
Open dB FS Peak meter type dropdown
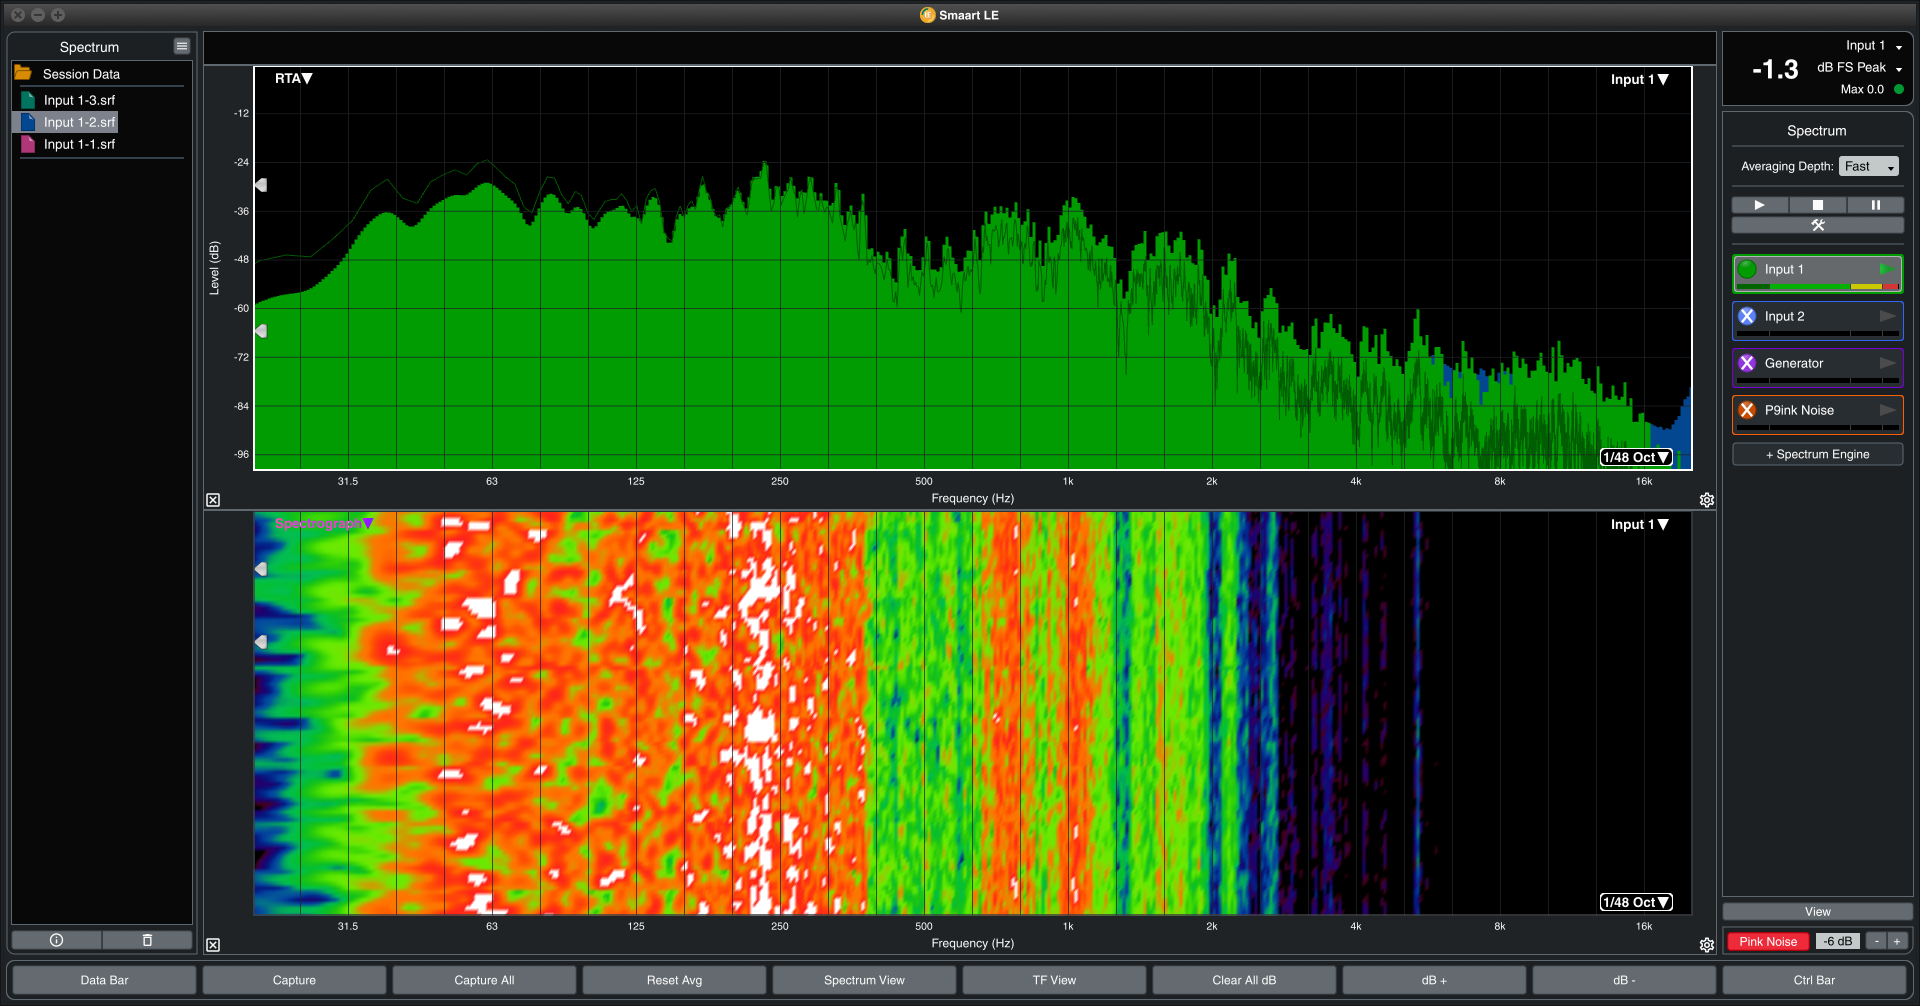click(x=1859, y=67)
